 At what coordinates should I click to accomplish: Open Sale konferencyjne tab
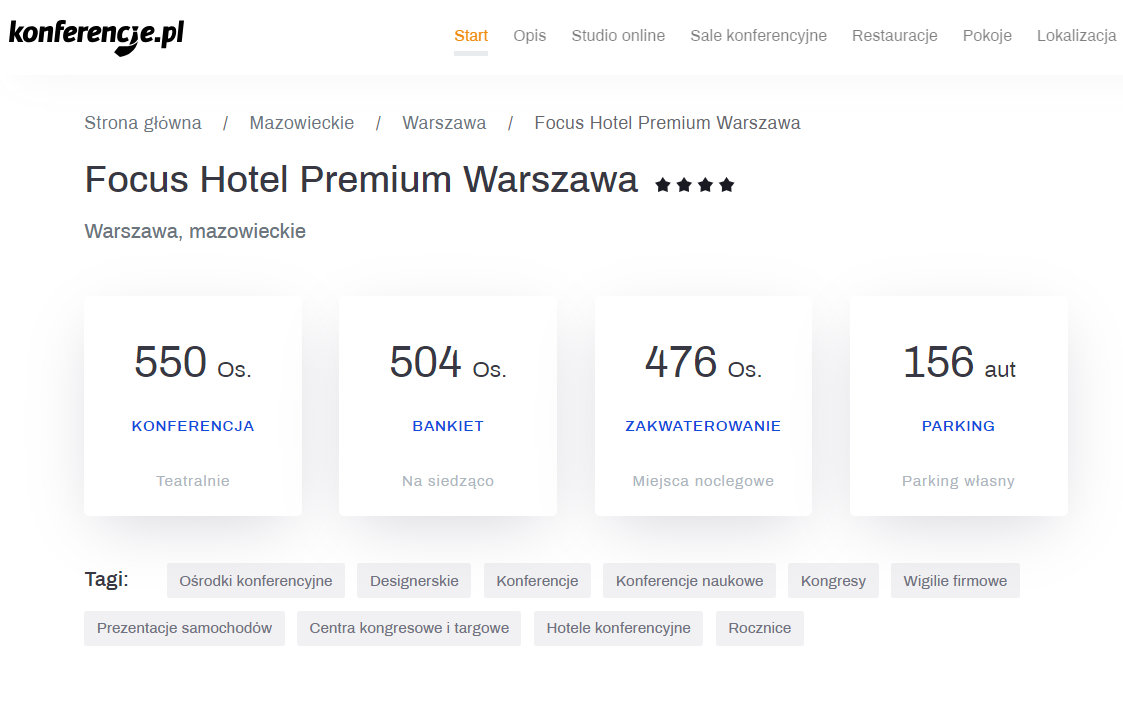(758, 36)
